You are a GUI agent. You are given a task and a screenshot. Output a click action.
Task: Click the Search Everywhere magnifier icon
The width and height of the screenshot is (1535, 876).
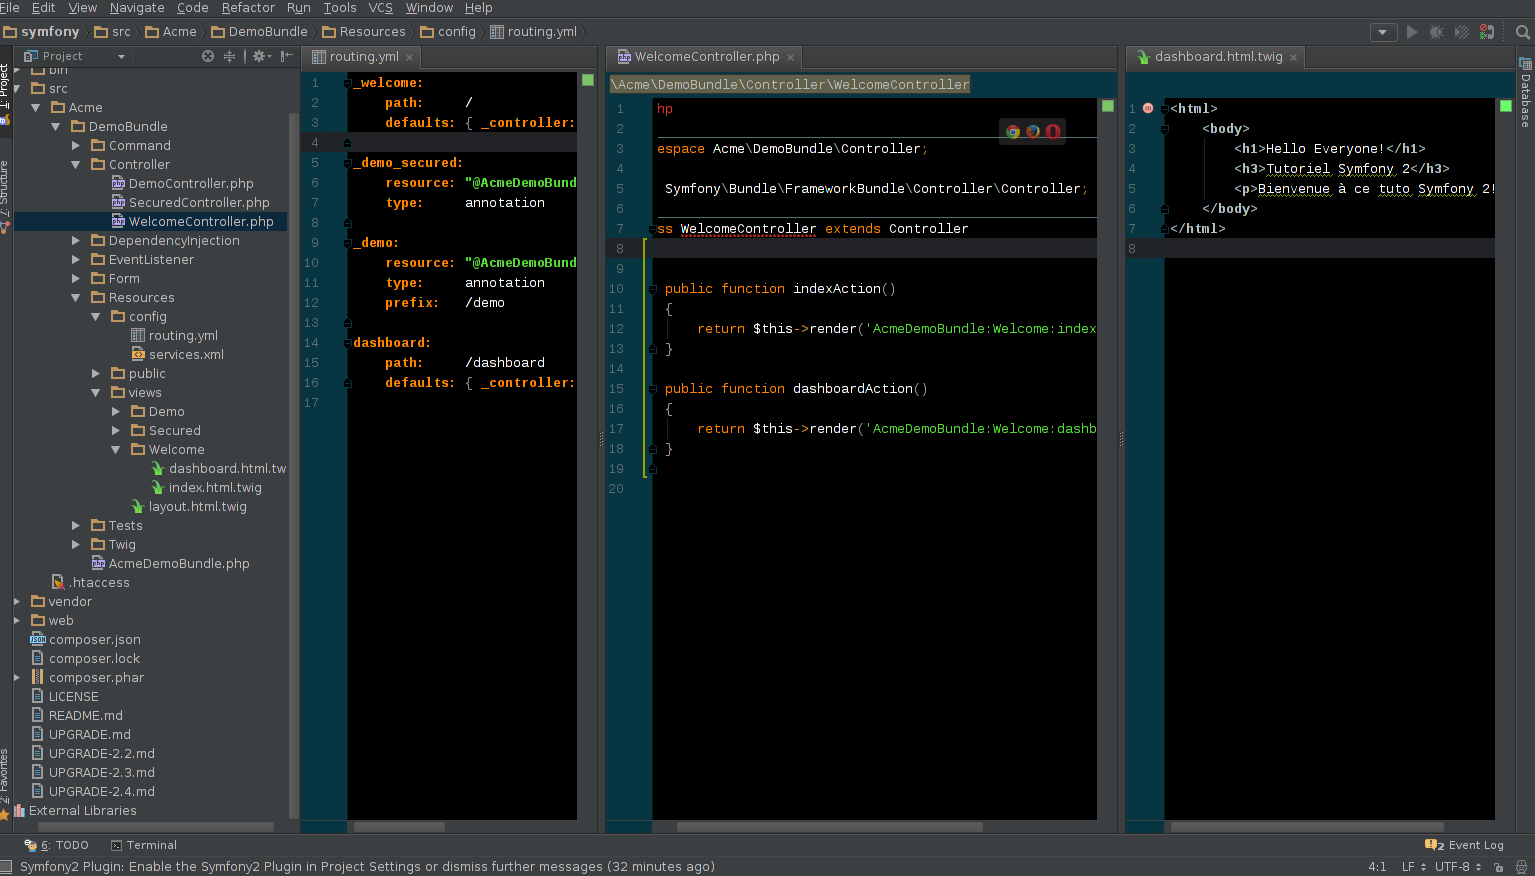(x=1523, y=32)
